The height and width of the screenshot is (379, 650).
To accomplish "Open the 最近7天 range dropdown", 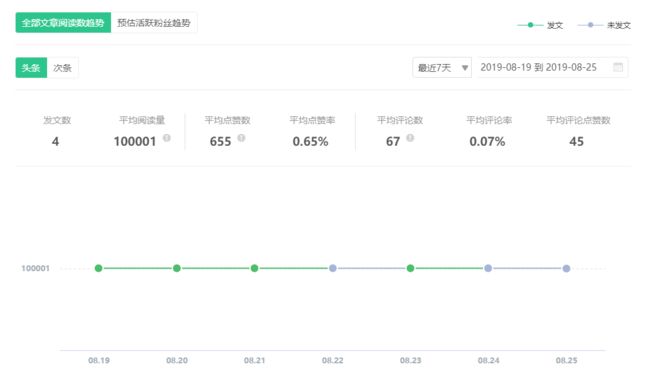I will tap(442, 68).
